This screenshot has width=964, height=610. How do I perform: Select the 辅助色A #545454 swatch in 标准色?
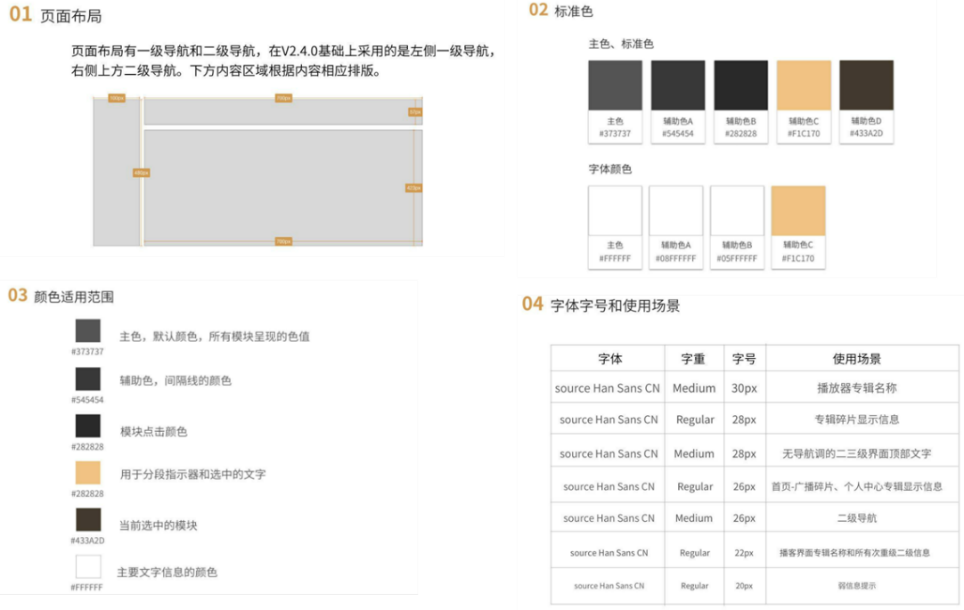pyautogui.click(x=678, y=86)
